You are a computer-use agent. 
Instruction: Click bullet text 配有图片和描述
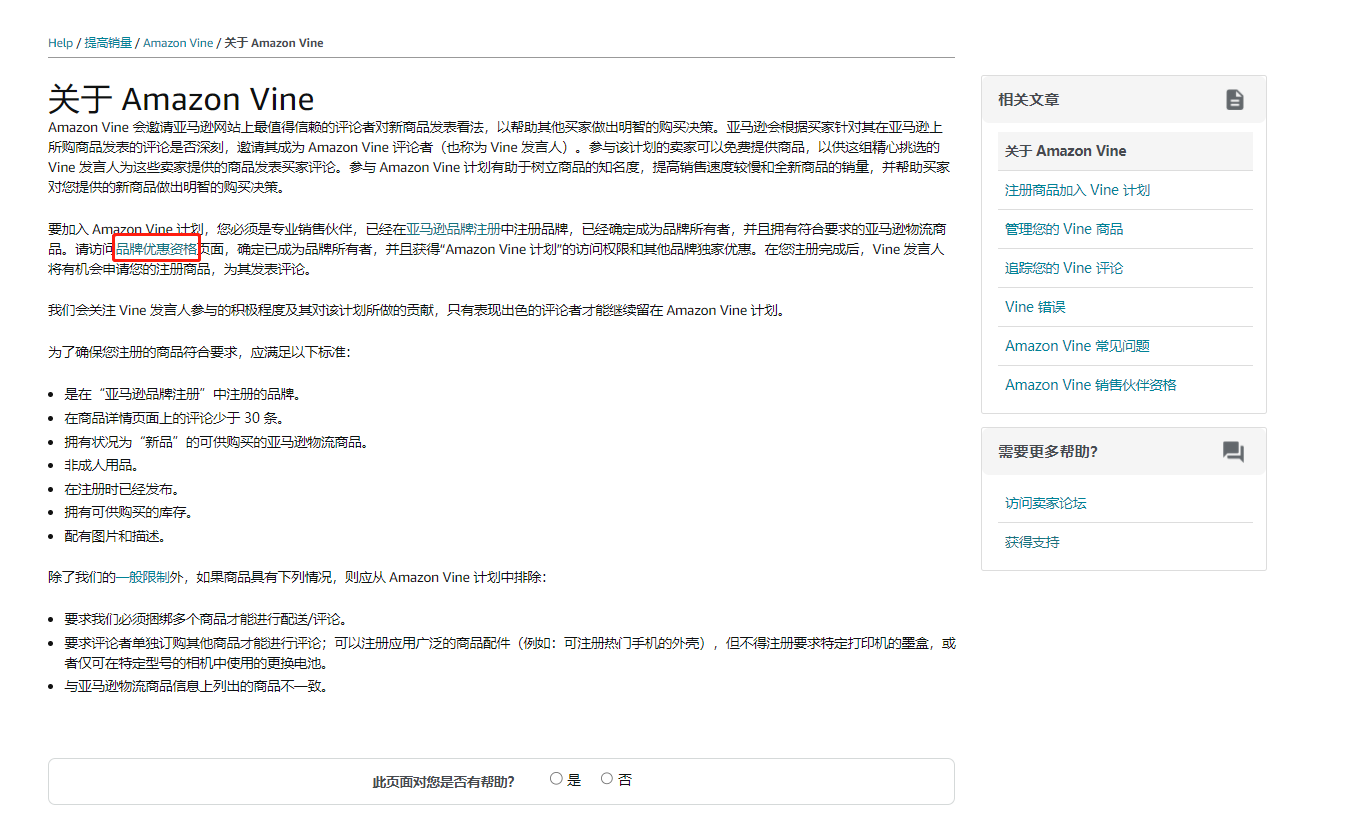[115, 536]
